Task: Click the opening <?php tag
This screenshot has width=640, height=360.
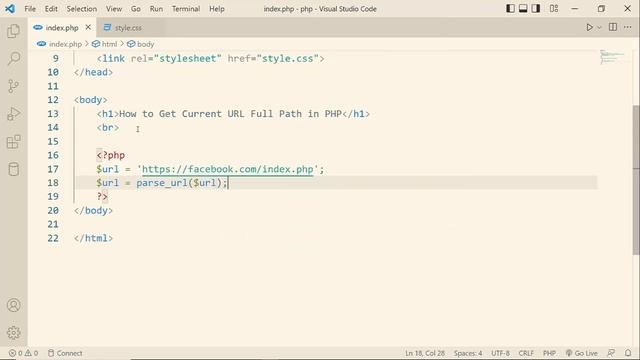Action: pyautogui.click(x=111, y=155)
